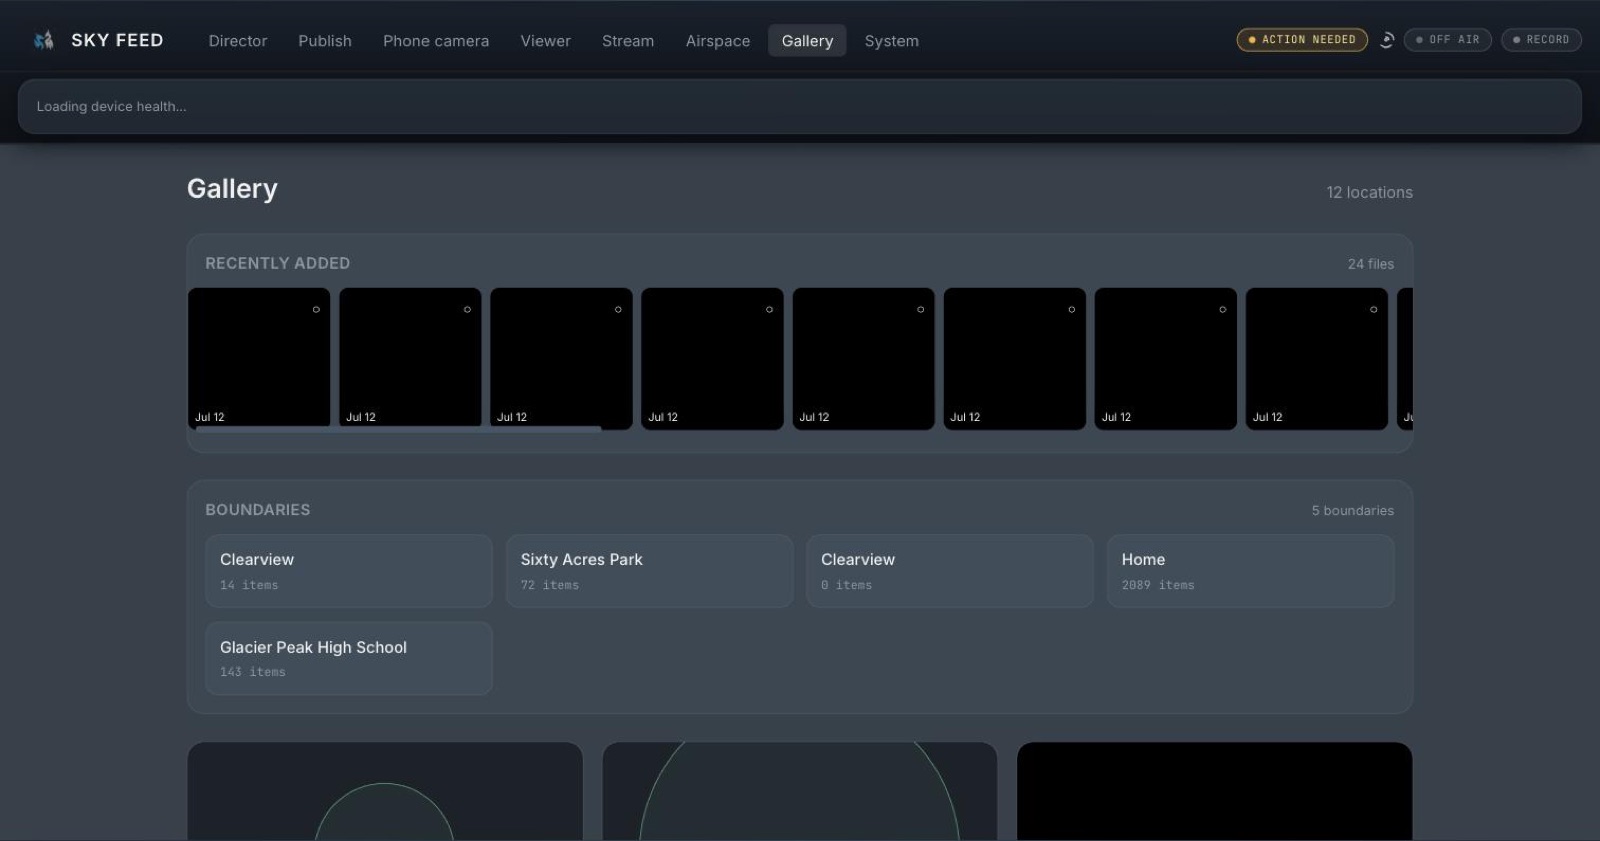1600x841 pixels.
Task: Open the first Recently Added thumbnail
Action: pos(259,358)
